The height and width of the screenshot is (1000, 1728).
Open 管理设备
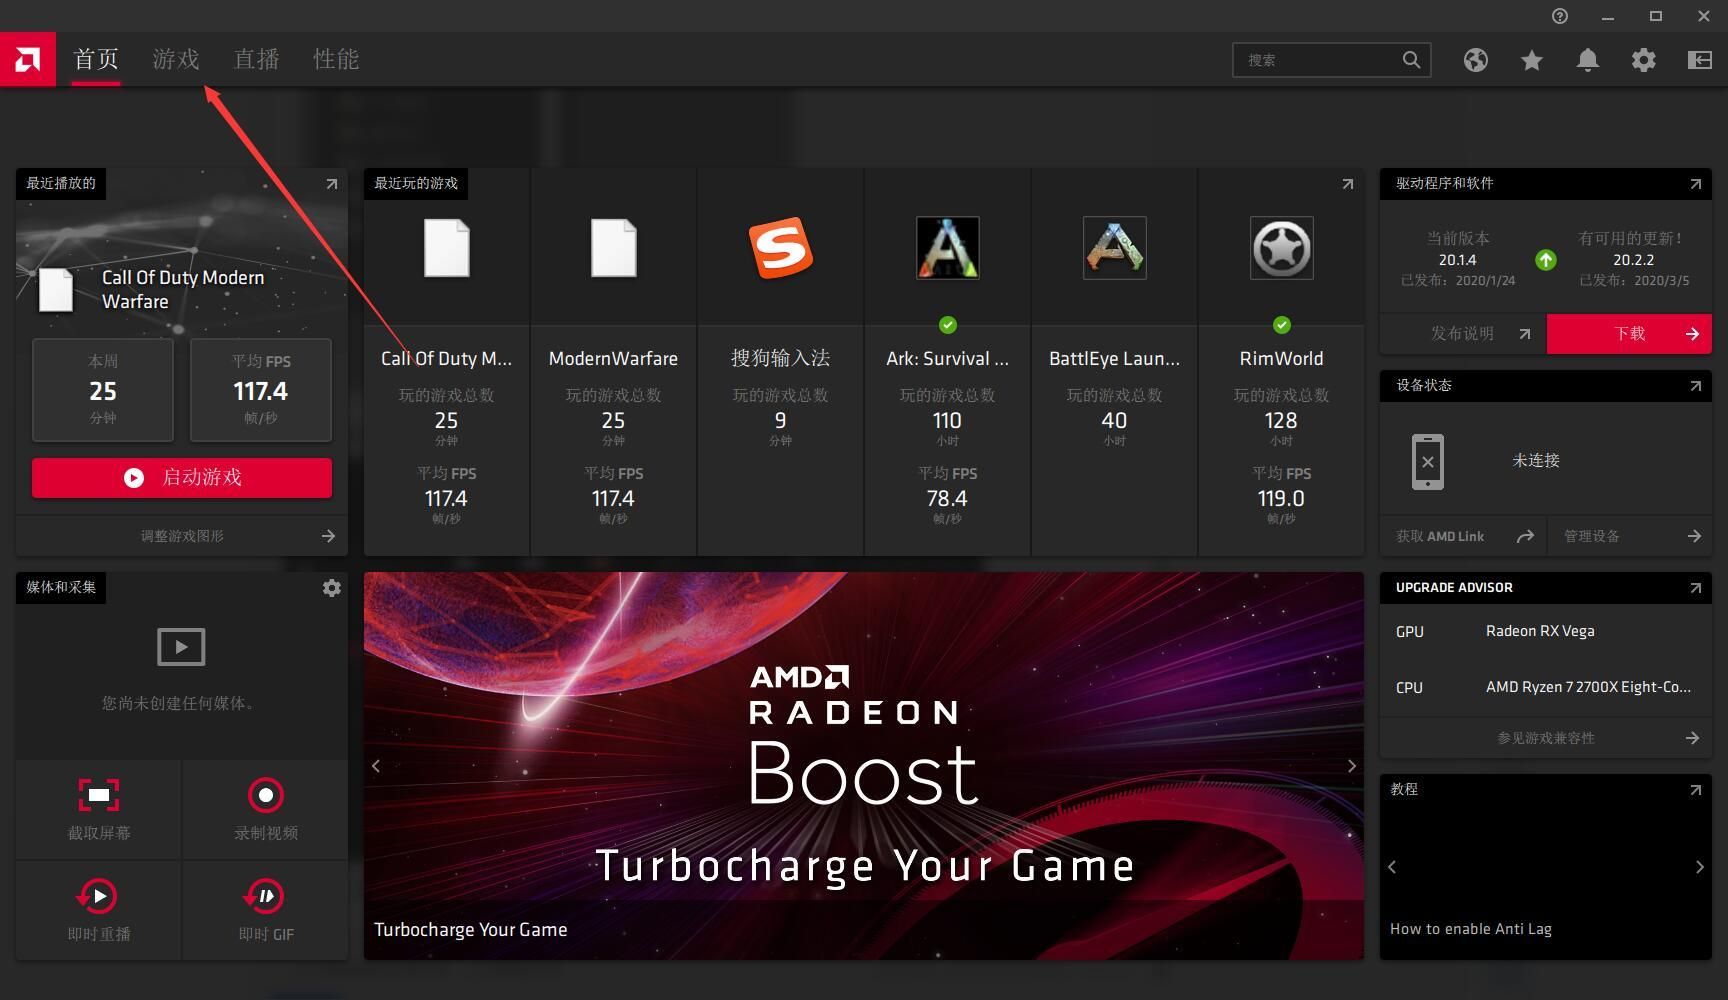pyautogui.click(x=1630, y=536)
